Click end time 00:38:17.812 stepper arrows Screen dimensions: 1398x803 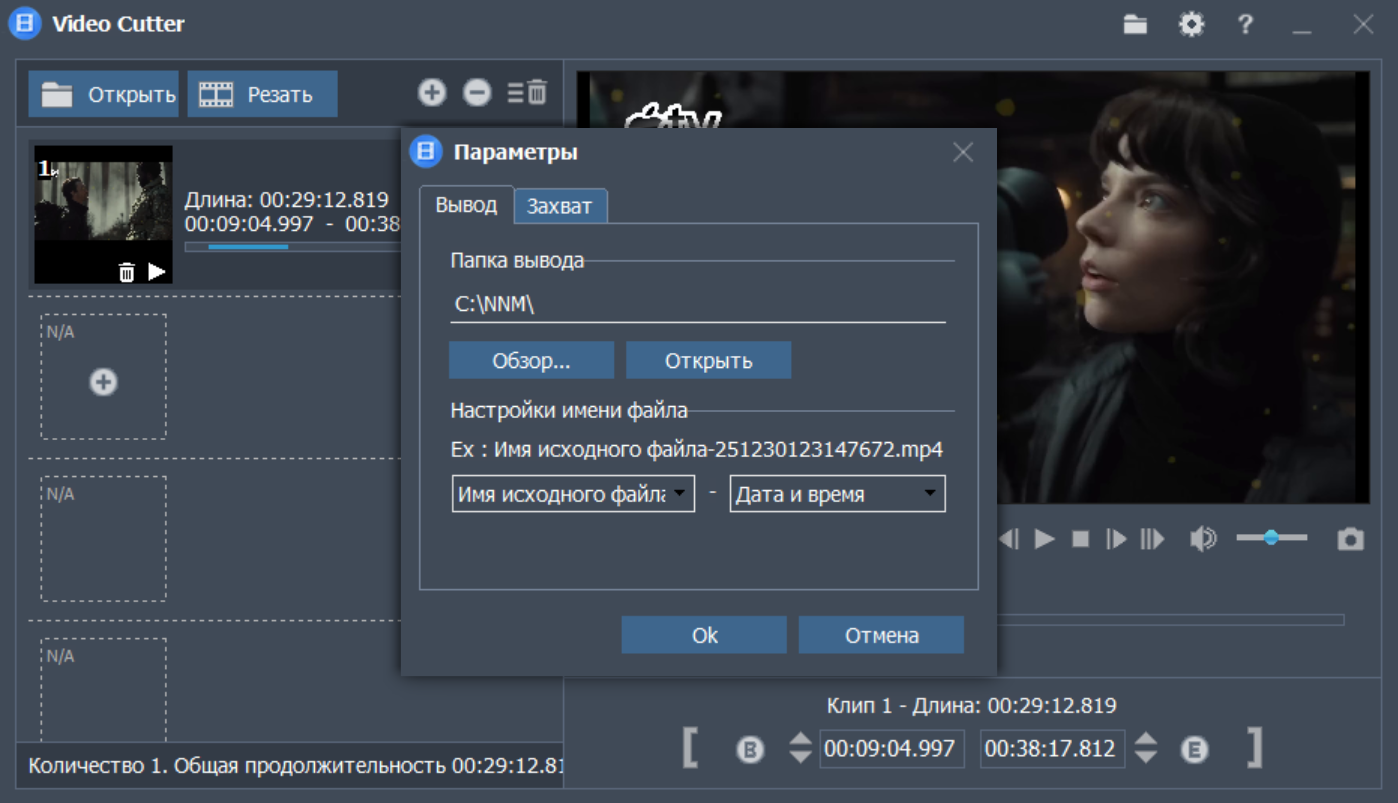[x=1146, y=748]
